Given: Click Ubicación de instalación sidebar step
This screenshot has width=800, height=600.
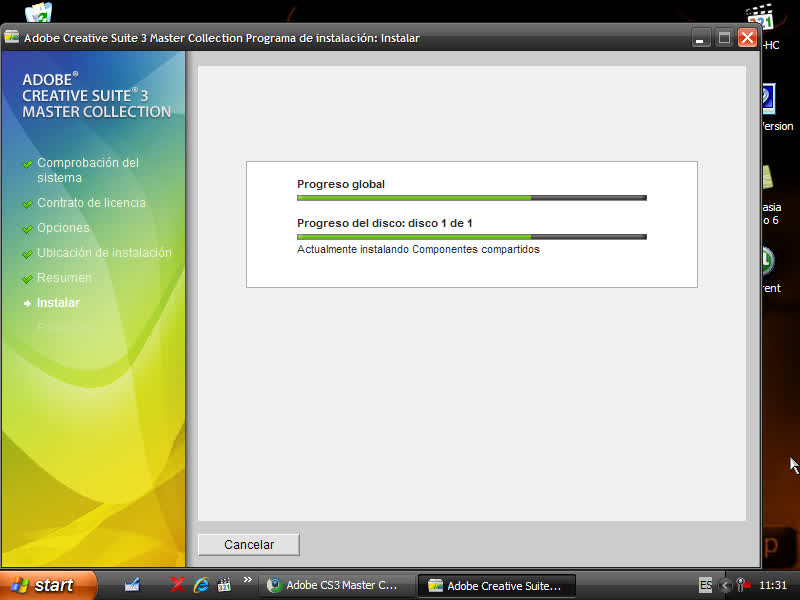Looking at the screenshot, I should (104, 253).
